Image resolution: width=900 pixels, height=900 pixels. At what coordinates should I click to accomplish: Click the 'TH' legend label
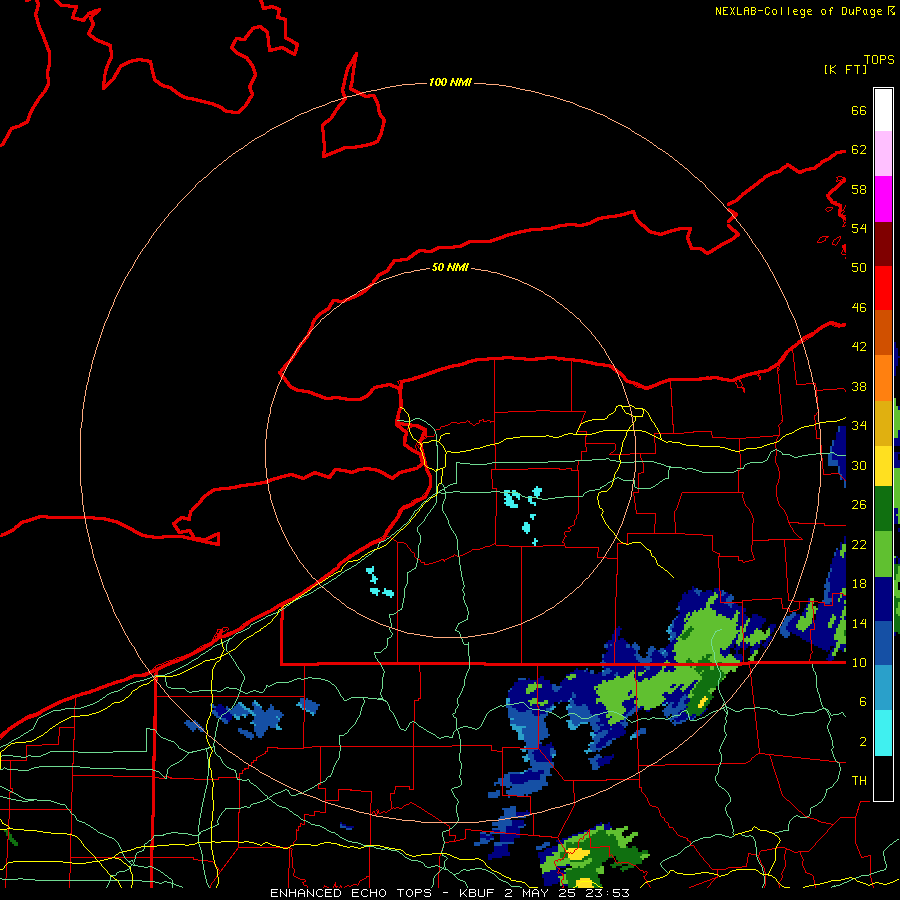[859, 781]
